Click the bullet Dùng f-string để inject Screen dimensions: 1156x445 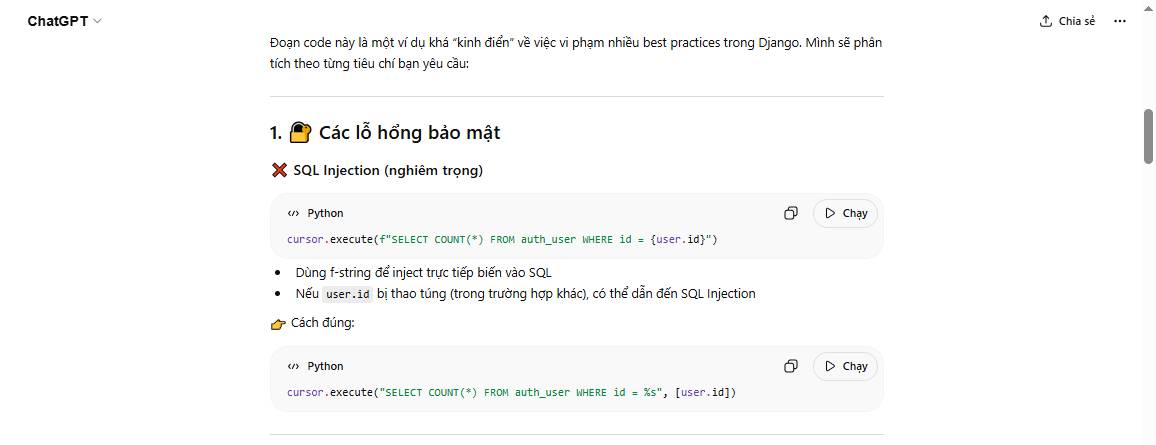(x=423, y=272)
